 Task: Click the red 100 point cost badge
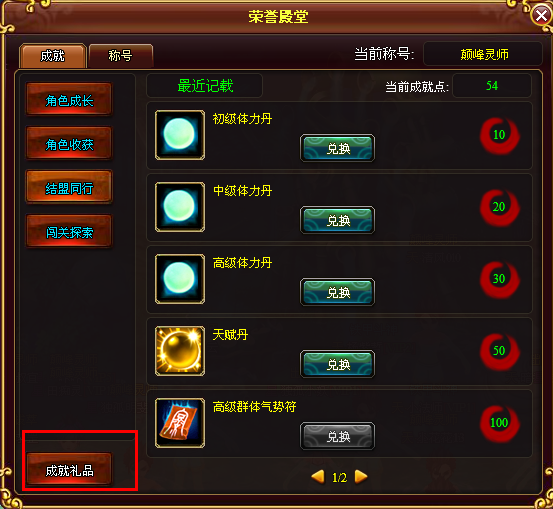[499, 423]
